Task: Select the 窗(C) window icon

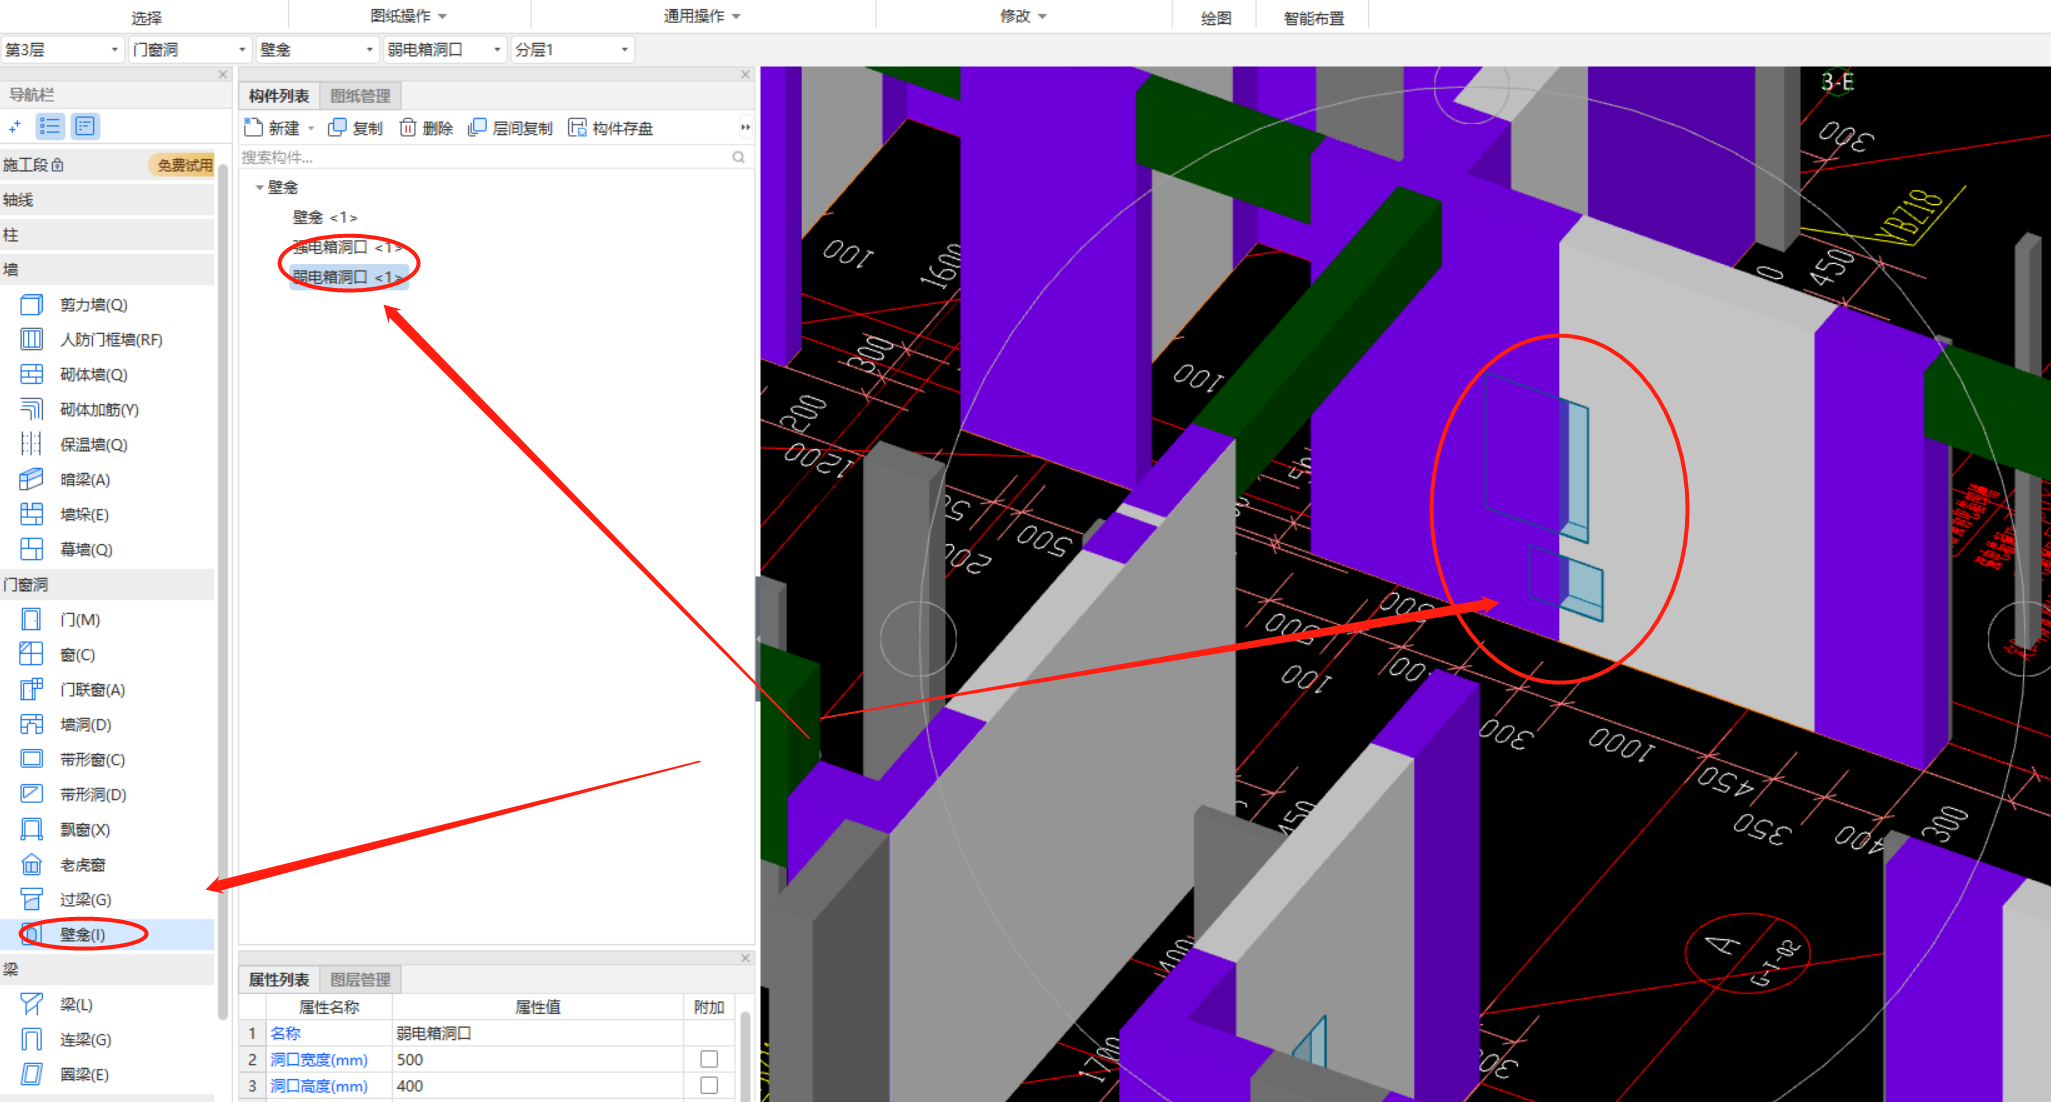Action: click(x=32, y=655)
